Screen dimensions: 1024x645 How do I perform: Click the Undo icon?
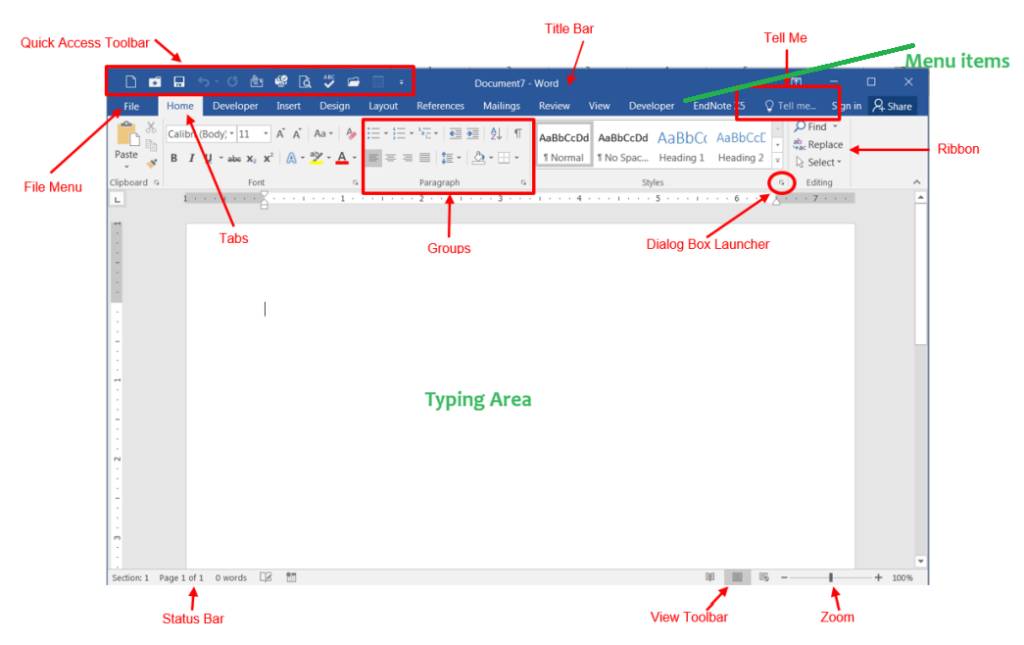204,80
